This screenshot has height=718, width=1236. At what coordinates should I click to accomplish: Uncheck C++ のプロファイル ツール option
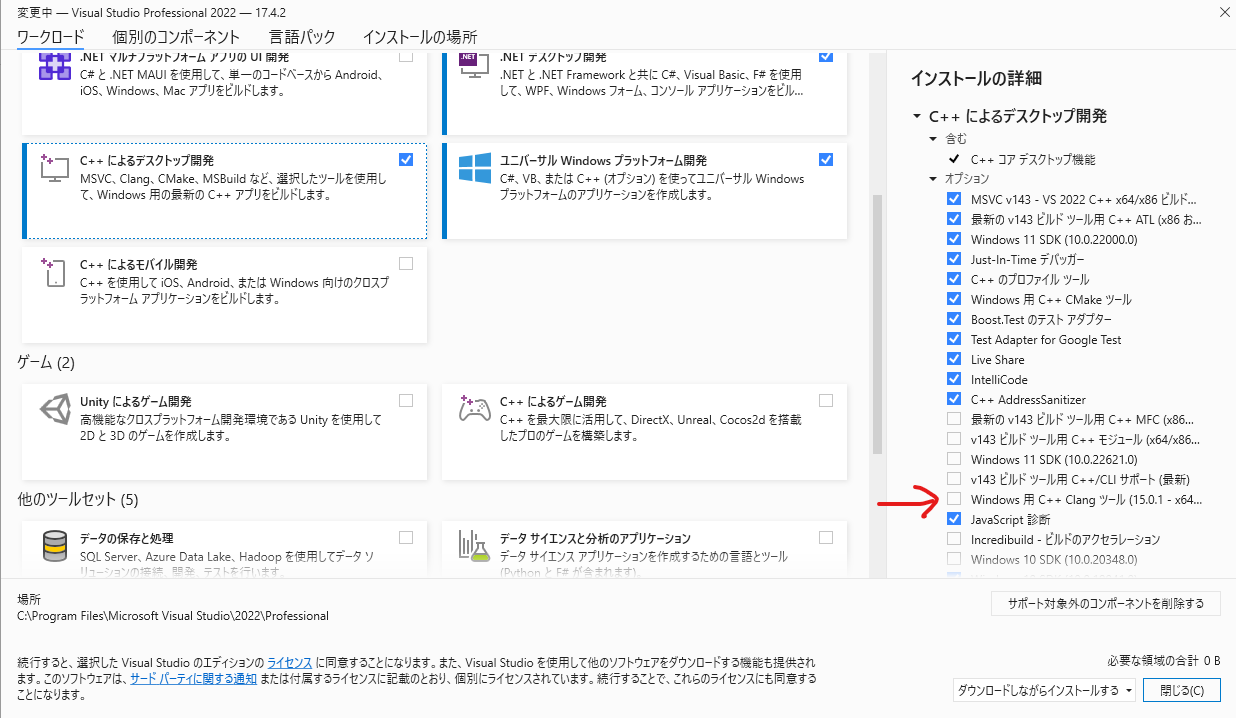pyautogui.click(x=954, y=279)
